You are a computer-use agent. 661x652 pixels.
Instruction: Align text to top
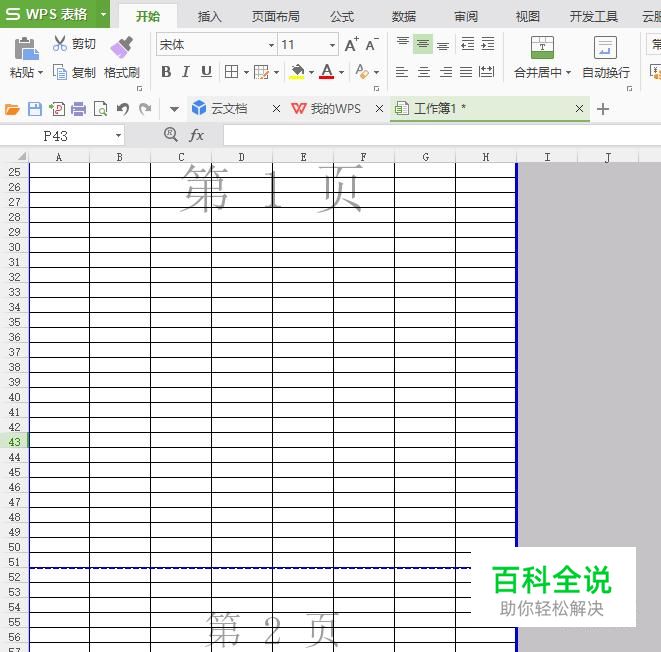pyautogui.click(x=403, y=43)
